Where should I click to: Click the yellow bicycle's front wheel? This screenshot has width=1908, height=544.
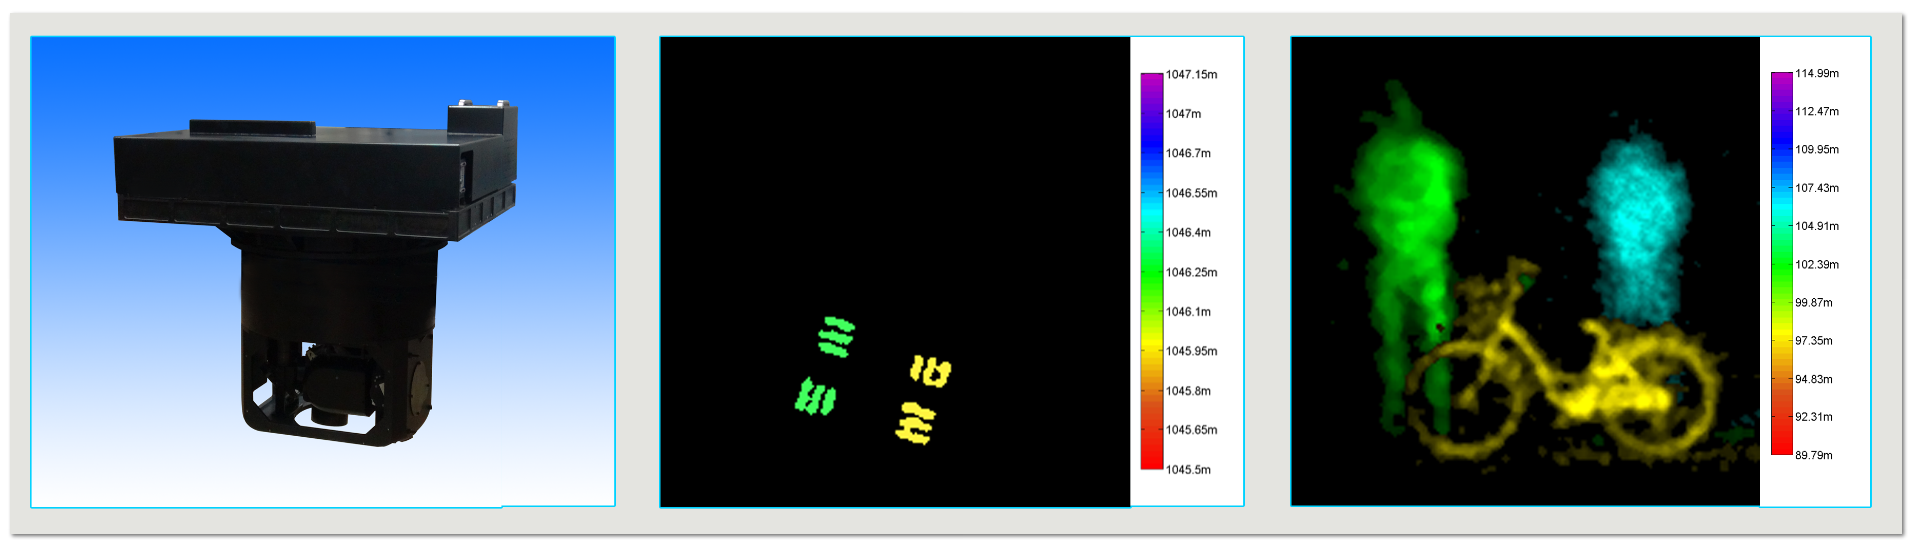click(1462, 395)
